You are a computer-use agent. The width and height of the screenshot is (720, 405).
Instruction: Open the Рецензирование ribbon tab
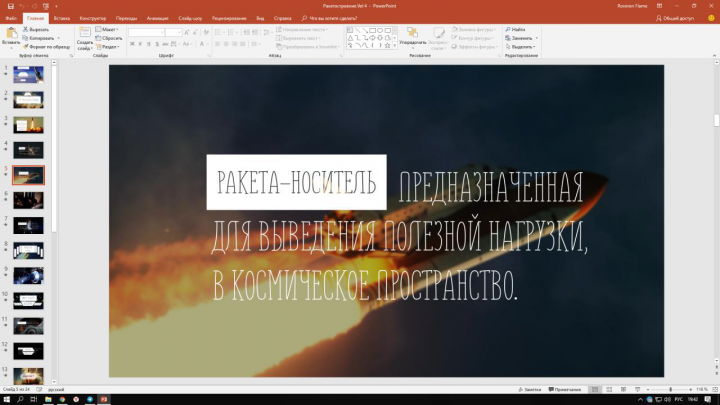pos(229,18)
